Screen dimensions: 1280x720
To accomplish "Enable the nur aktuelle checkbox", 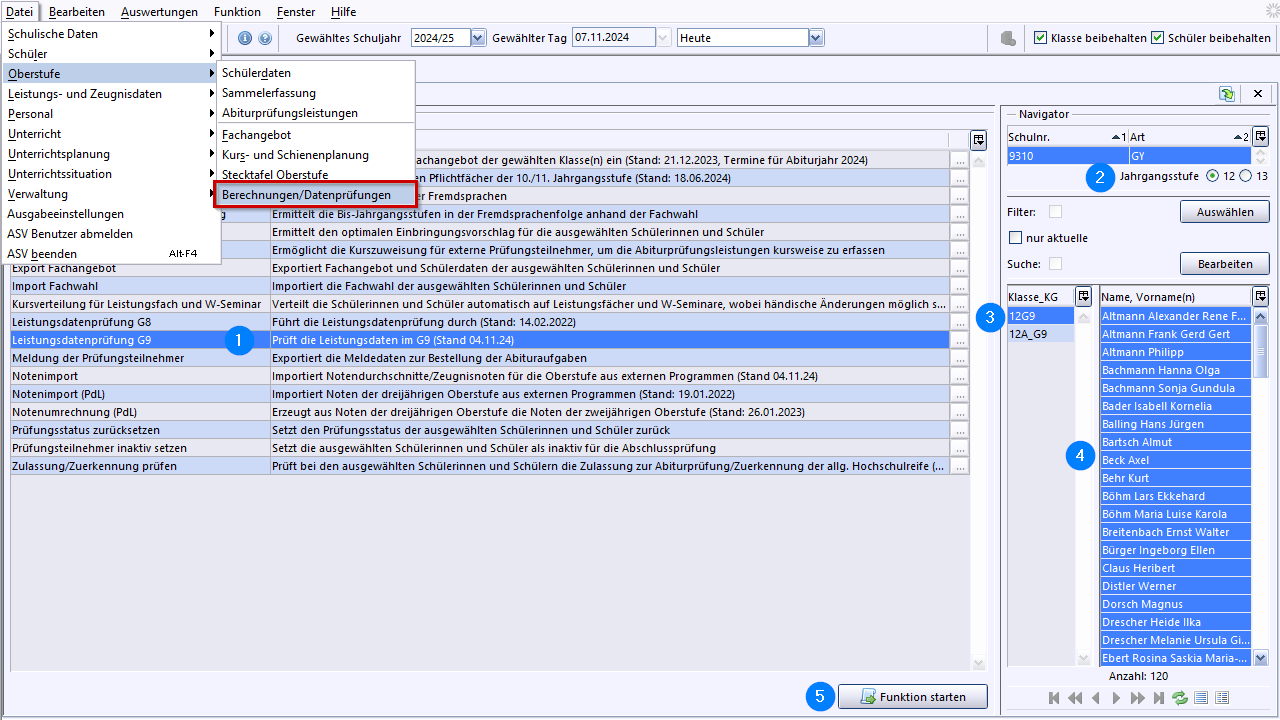I will [1016, 238].
